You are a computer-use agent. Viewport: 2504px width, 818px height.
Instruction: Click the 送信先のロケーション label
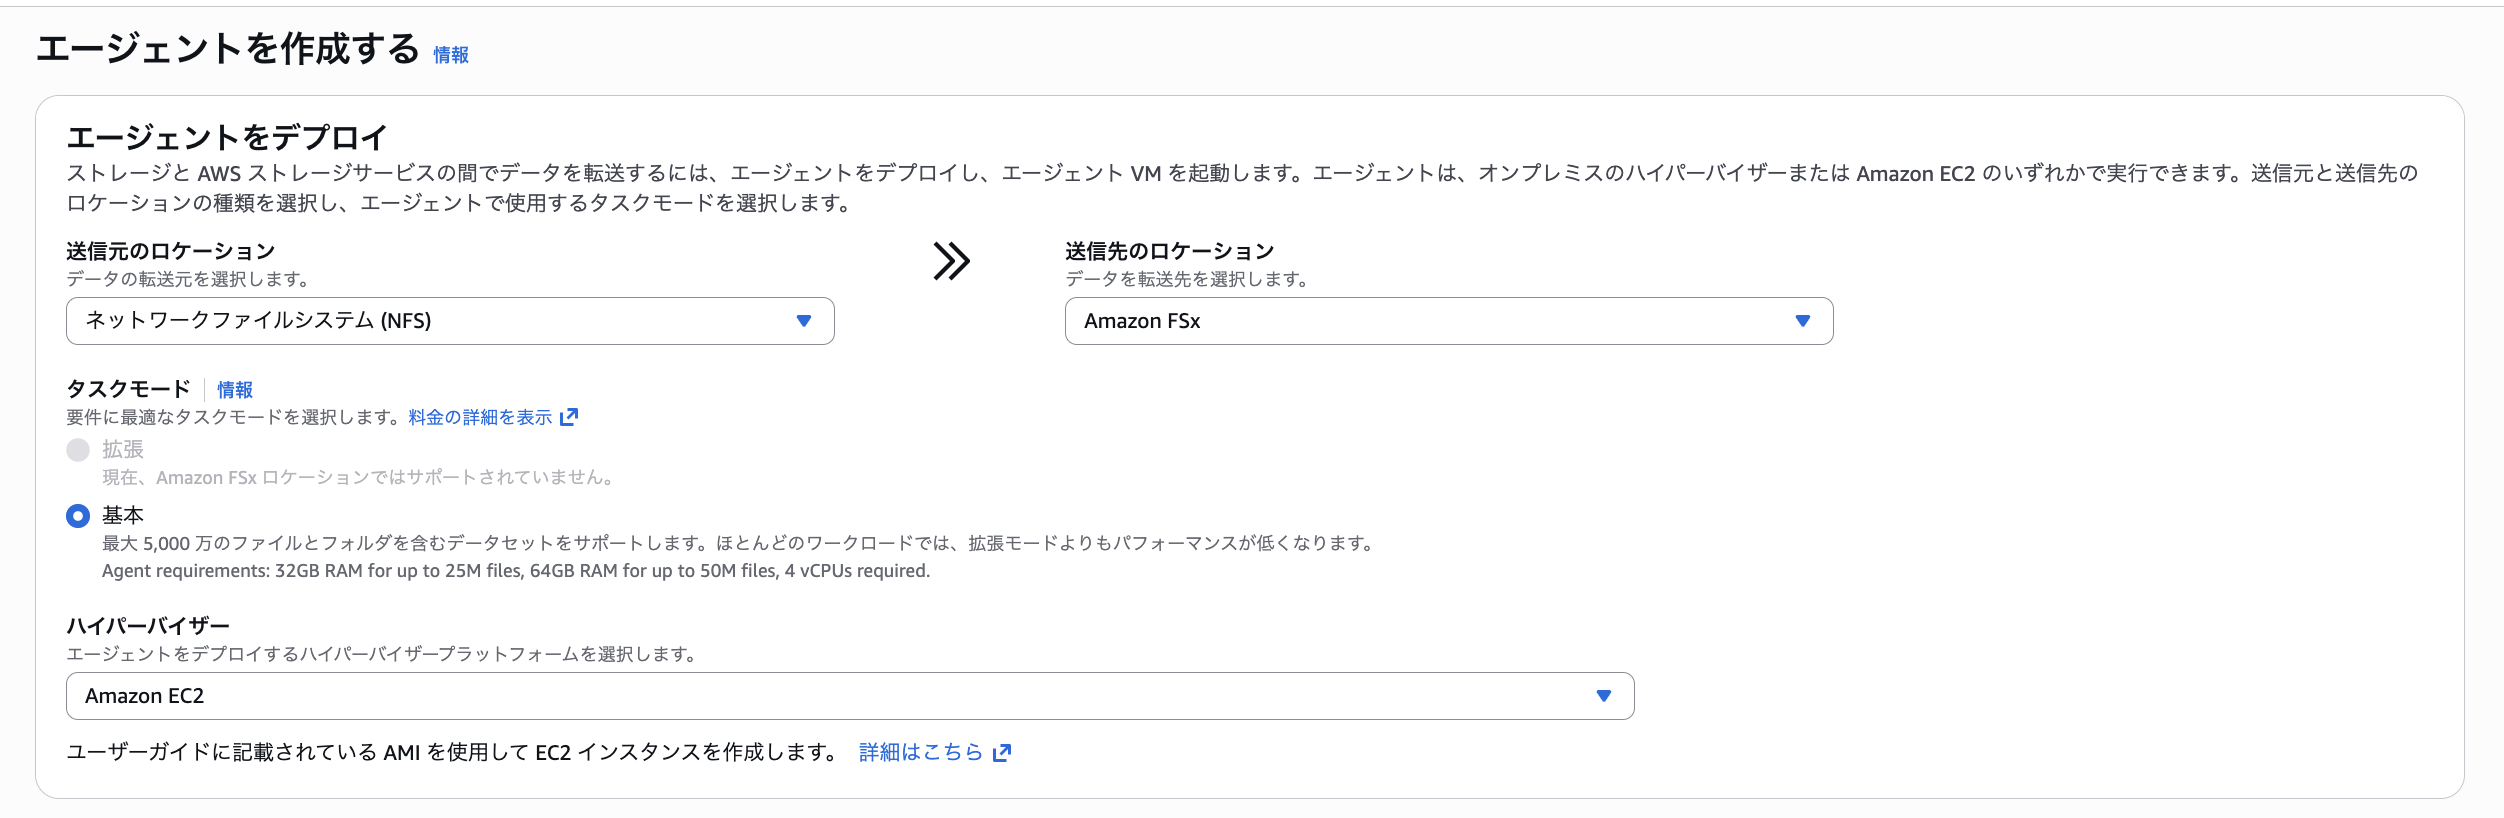click(1169, 251)
